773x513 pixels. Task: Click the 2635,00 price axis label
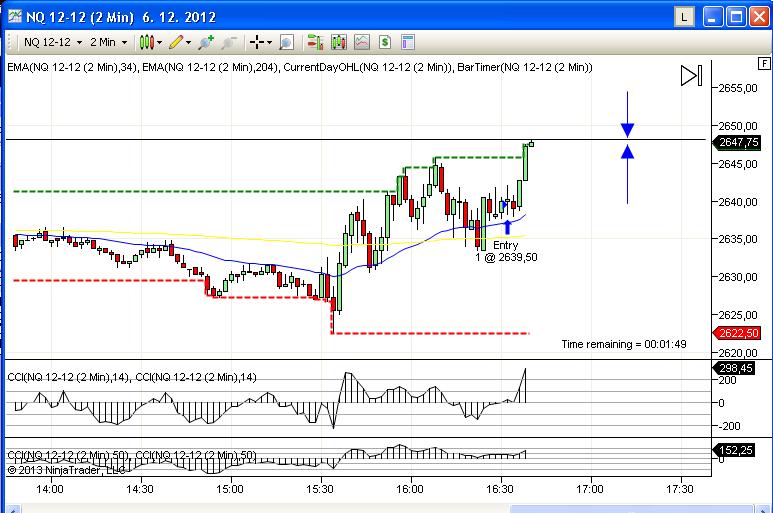(x=738, y=239)
